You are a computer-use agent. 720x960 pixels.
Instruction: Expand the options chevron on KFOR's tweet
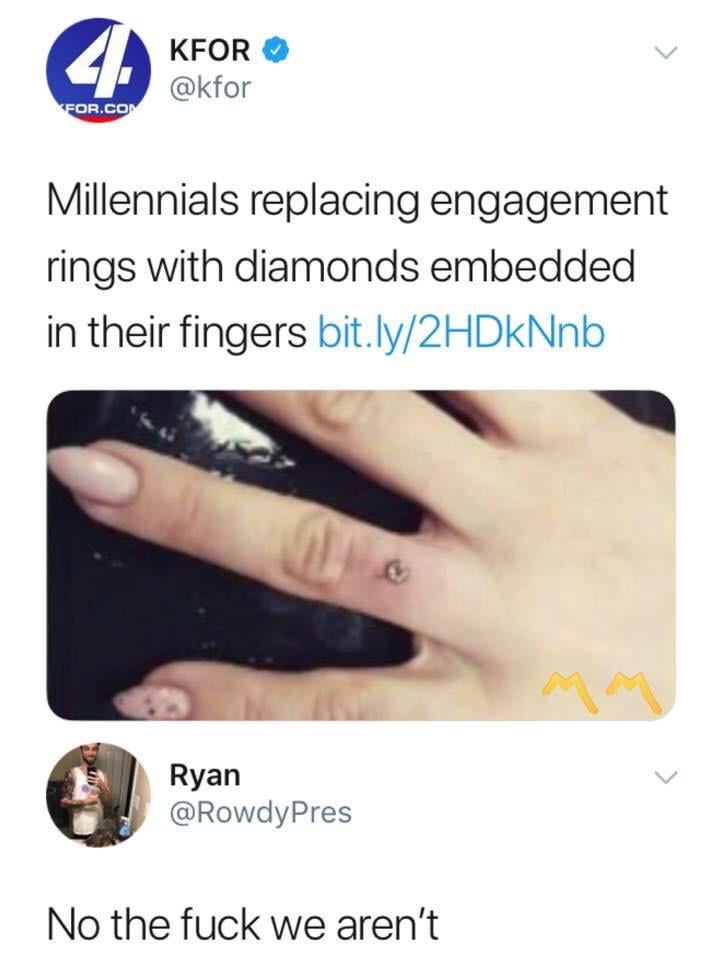(x=662, y=53)
